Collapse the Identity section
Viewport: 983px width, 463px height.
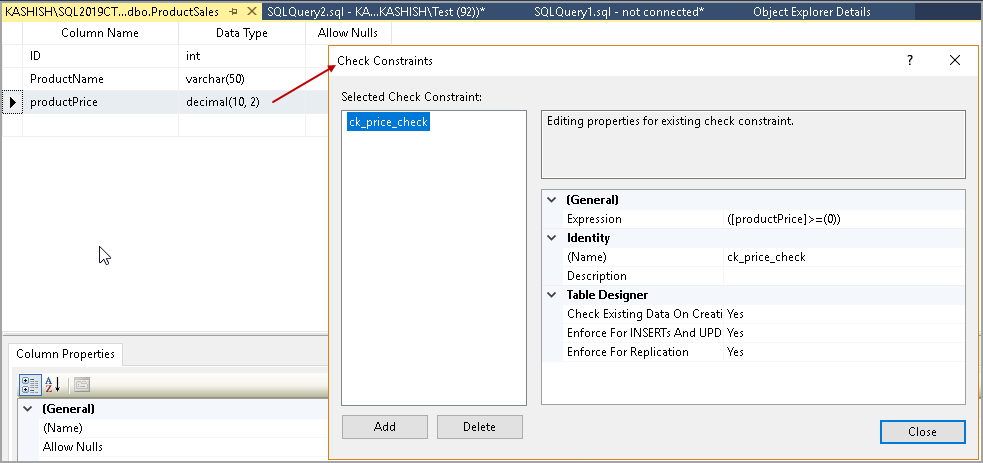[551, 238]
